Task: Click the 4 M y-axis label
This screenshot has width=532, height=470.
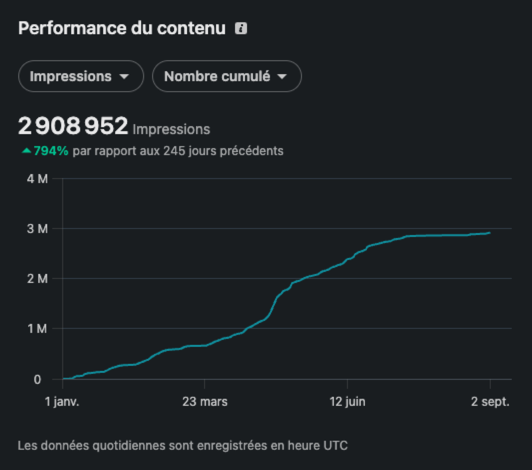Action: 37,179
